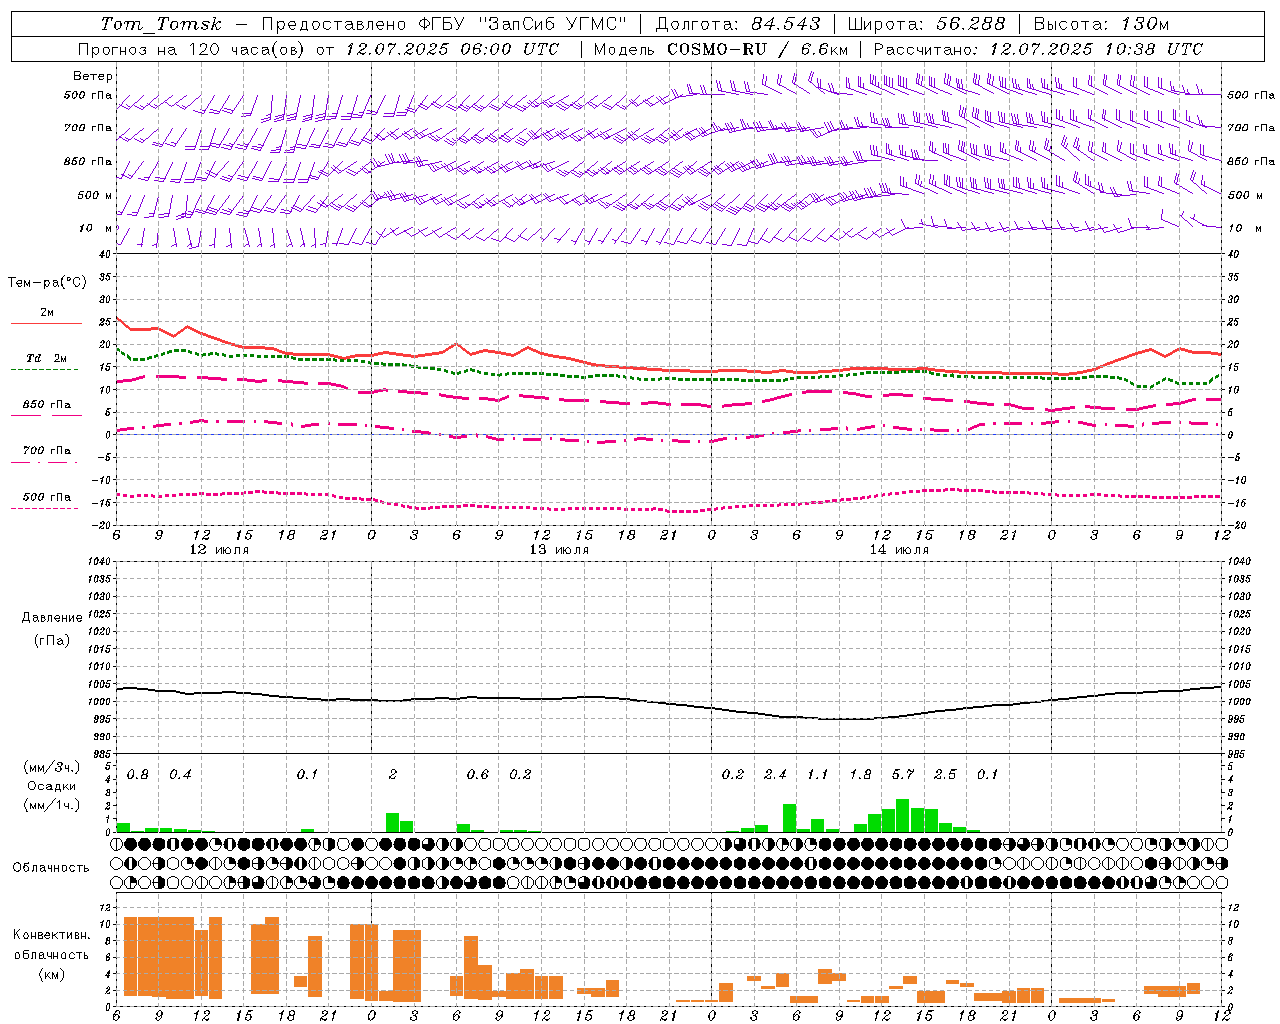Viewport: 1280px width, 1024px height.
Task: Click the Модель COSMO-RU / 6.6км label
Action: [x=721, y=49]
